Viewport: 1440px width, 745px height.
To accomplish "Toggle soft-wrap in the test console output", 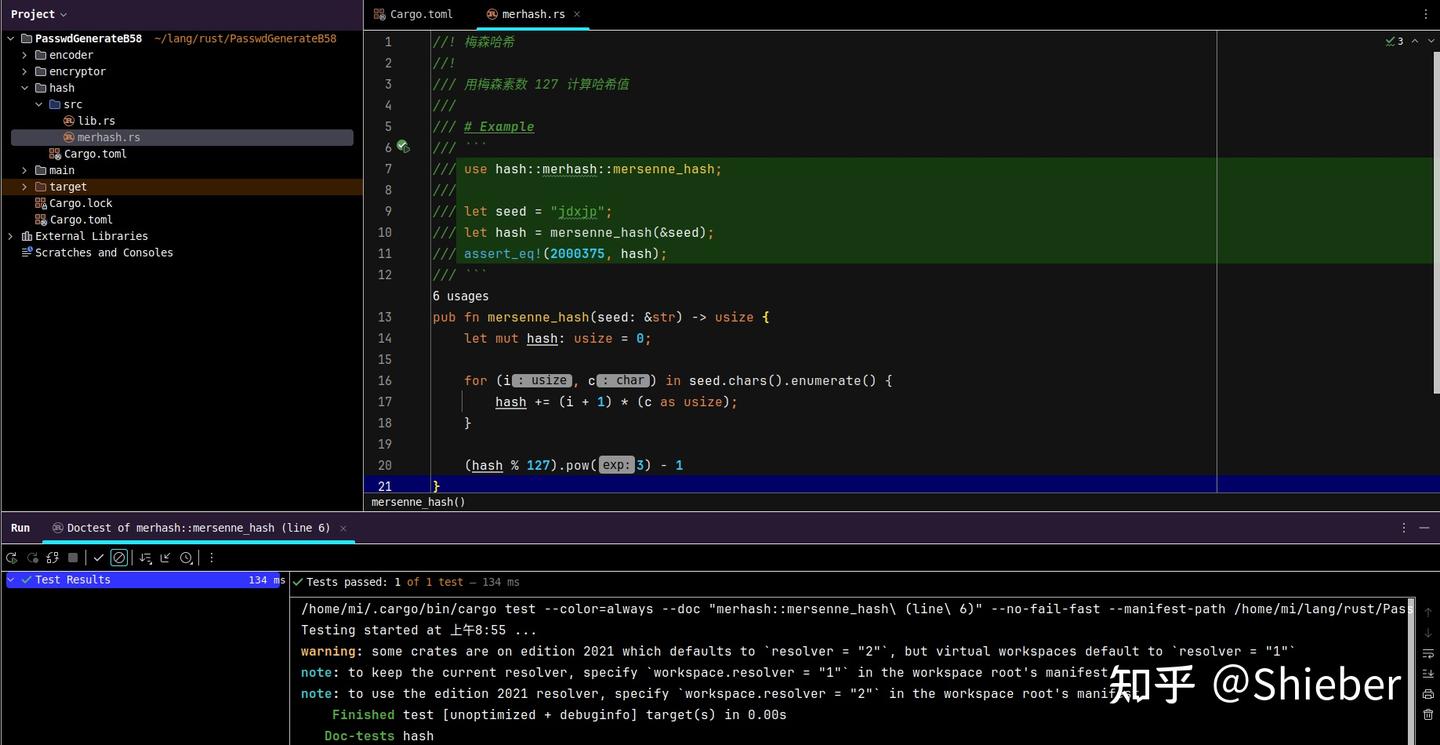I will [x=1427, y=654].
